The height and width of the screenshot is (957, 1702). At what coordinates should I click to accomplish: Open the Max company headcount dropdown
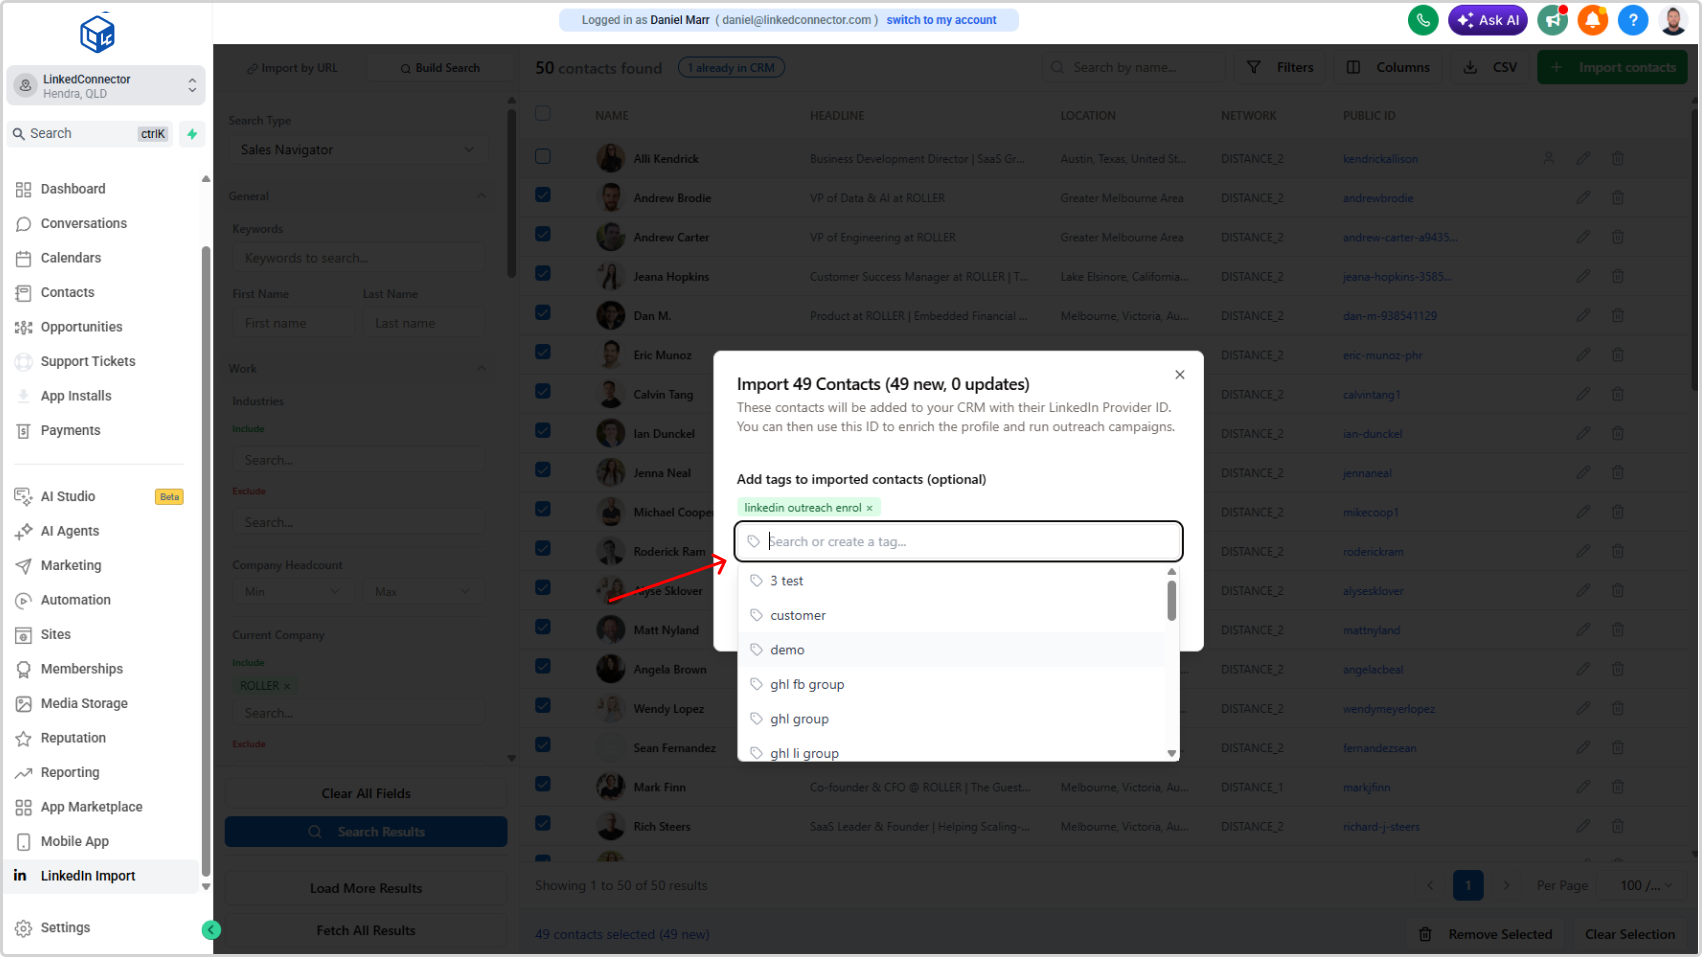tap(423, 592)
